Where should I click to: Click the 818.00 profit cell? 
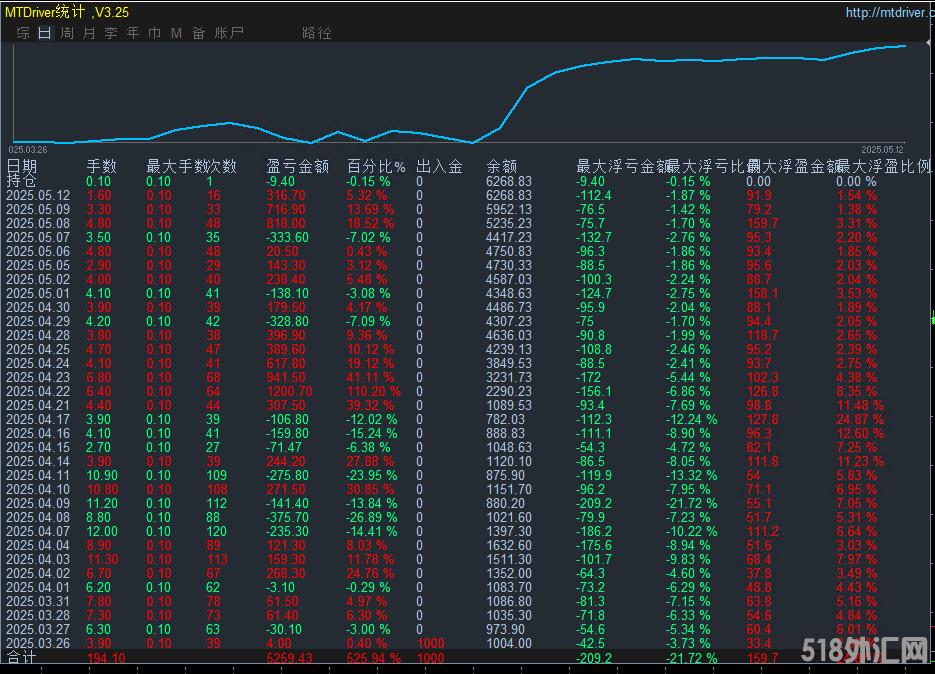(286, 223)
